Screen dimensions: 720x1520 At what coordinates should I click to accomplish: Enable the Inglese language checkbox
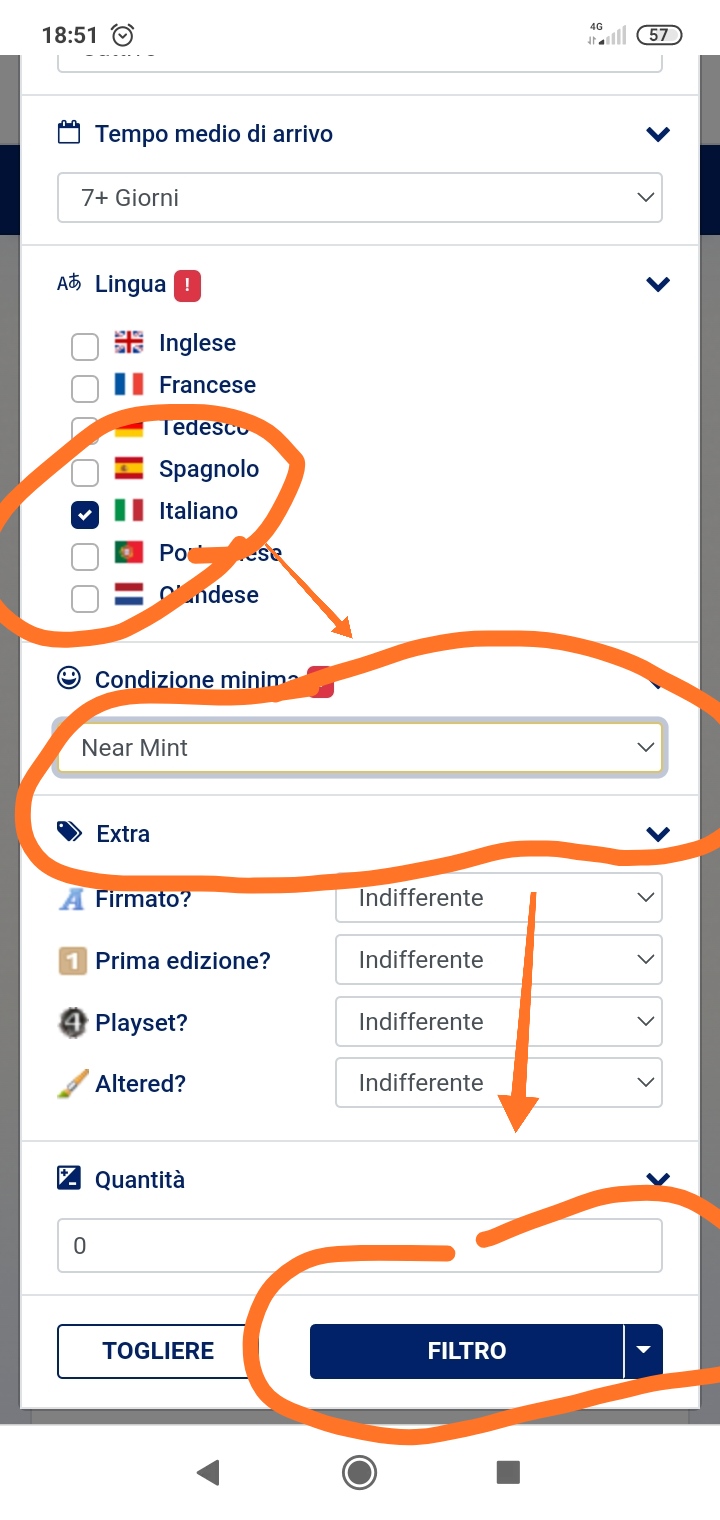(x=85, y=346)
